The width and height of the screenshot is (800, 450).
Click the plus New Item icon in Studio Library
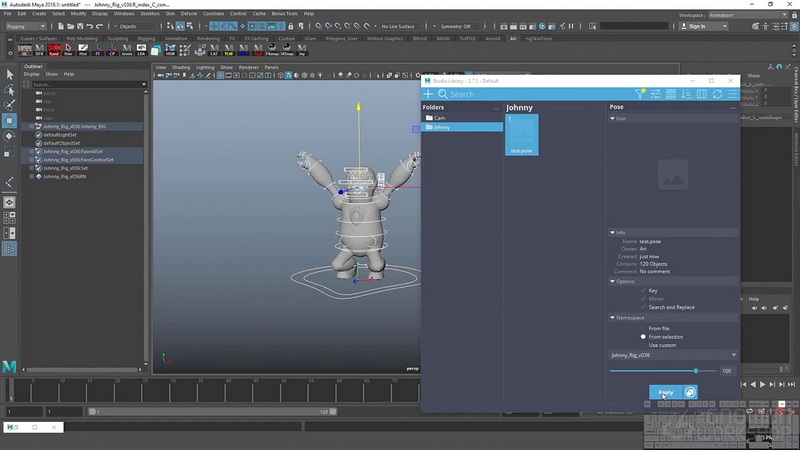point(428,94)
